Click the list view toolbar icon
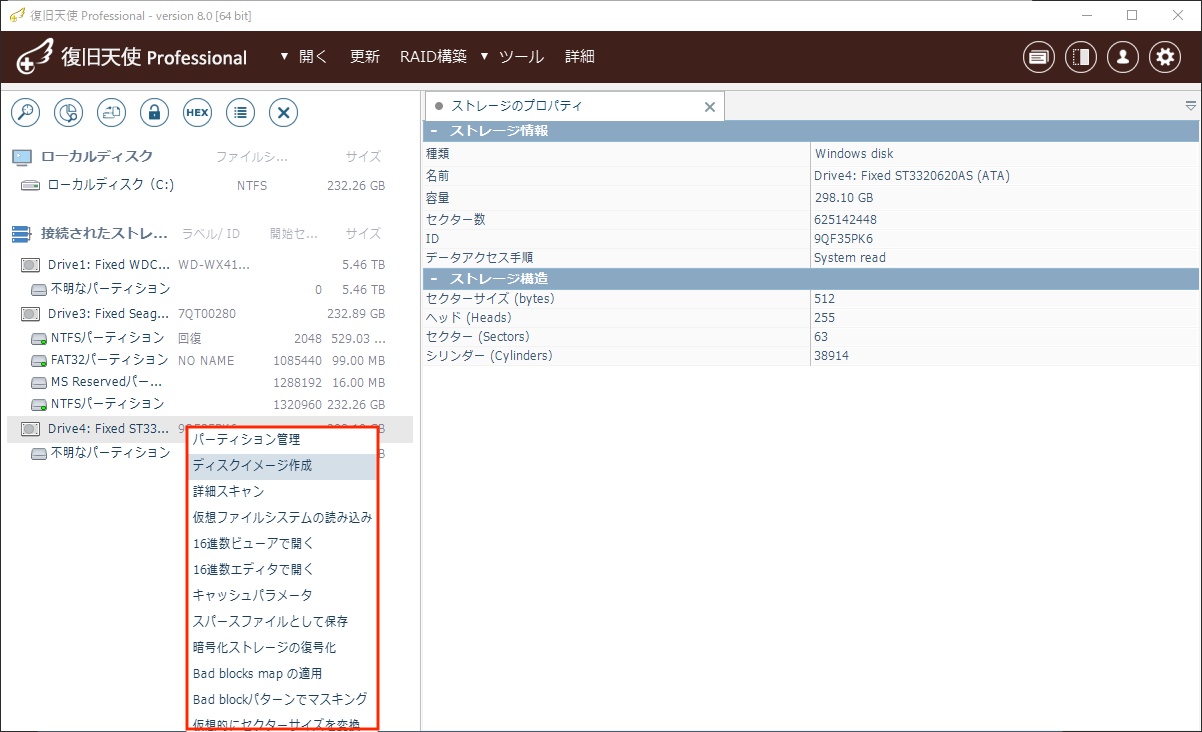Viewport: 1202px width, 732px height. [x=240, y=112]
